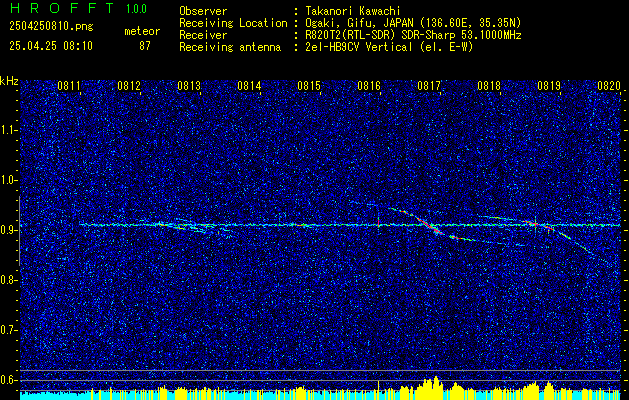
Task: Click the filename 2504250810.png
Action: pos(51,26)
